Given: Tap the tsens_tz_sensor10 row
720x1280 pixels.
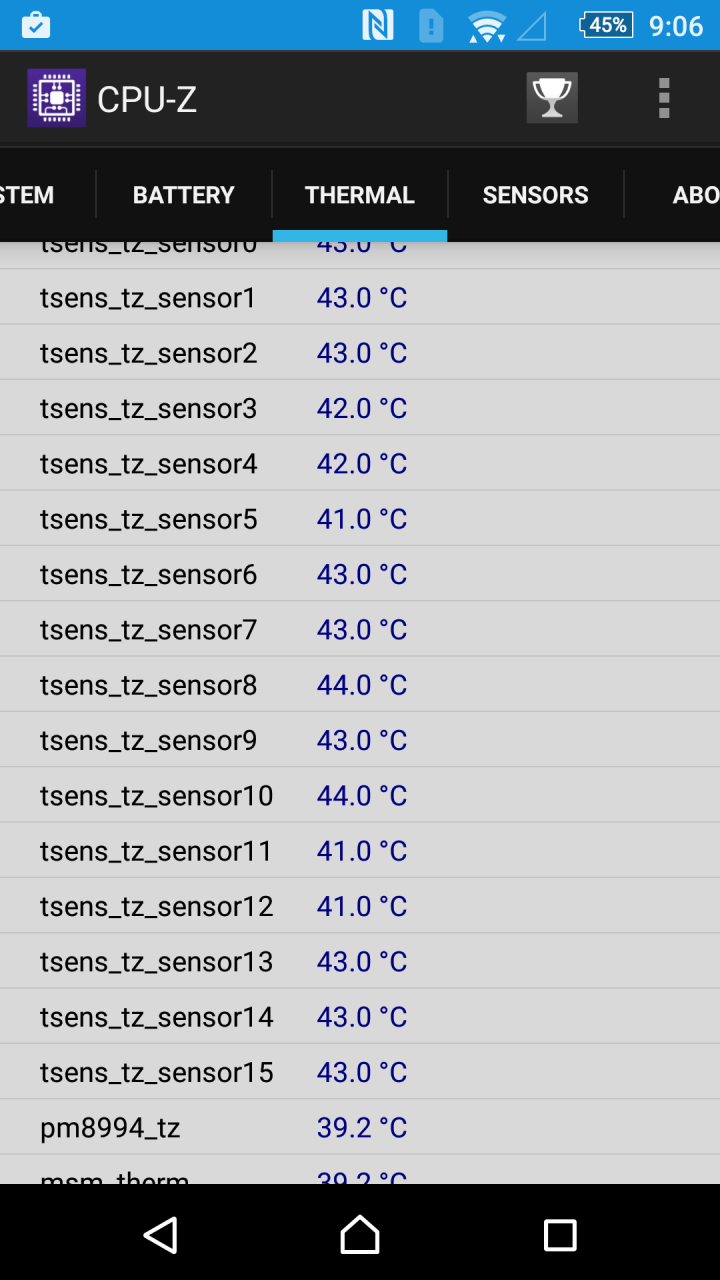Looking at the screenshot, I should click(360, 796).
